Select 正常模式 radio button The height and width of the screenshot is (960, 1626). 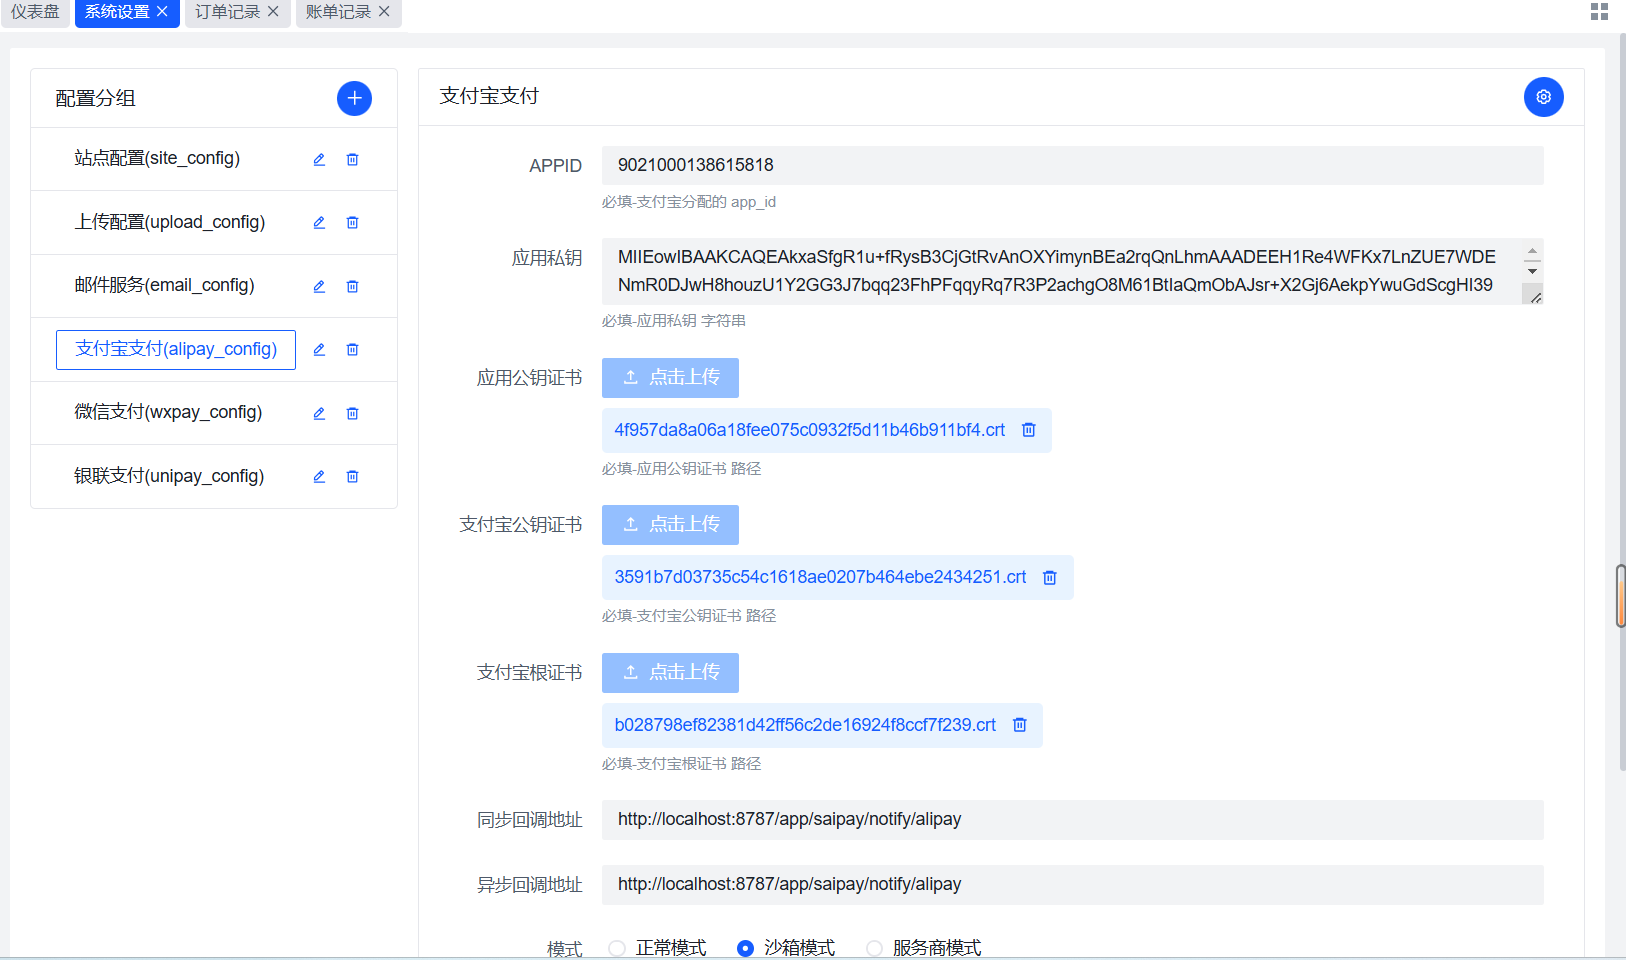[x=616, y=948]
